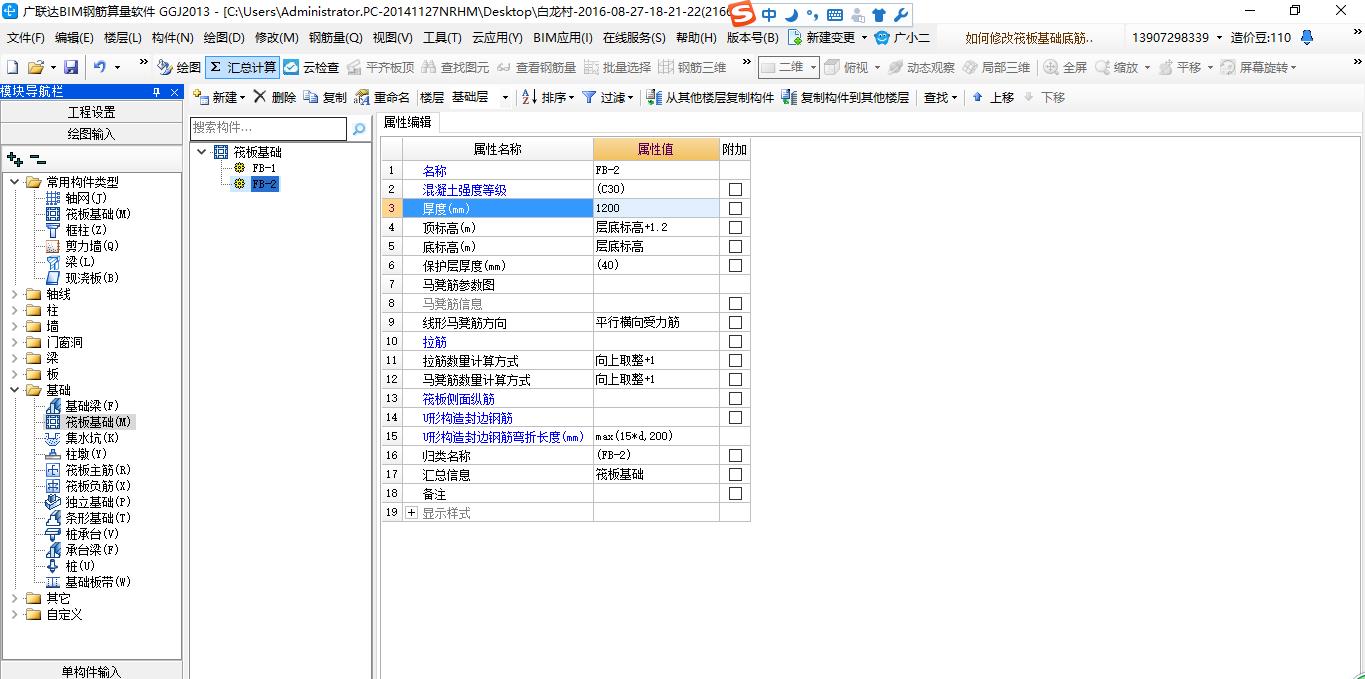The height and width of the screenshot is (679, 1365).
Task: Select 独立基础(P) under 基础
Action: click(98, 502)
